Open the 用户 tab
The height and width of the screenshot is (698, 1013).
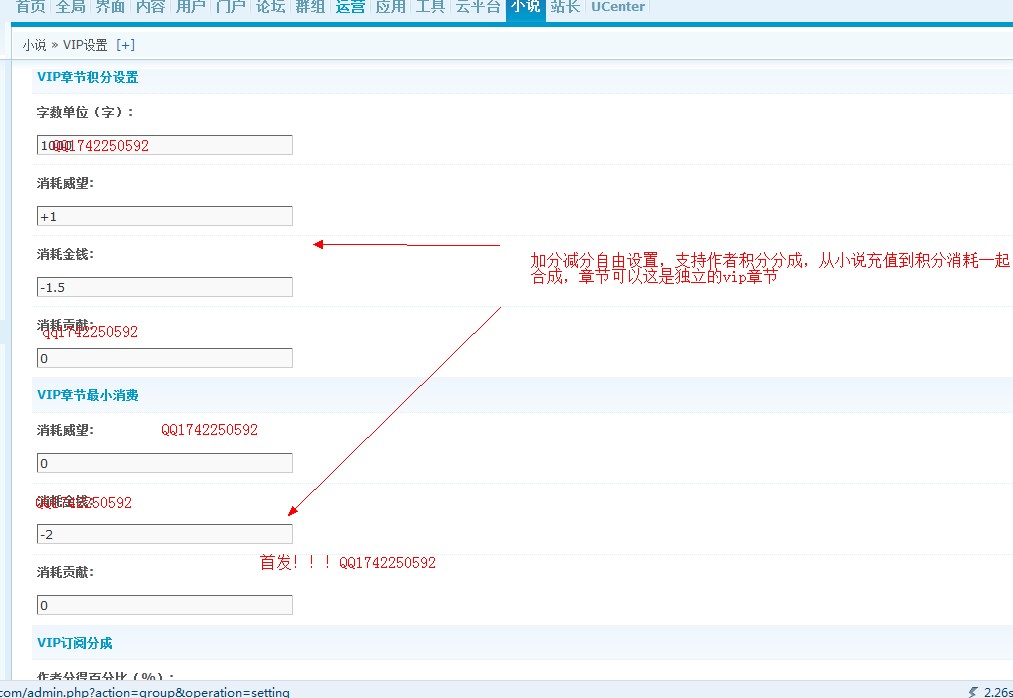point(191,6)
